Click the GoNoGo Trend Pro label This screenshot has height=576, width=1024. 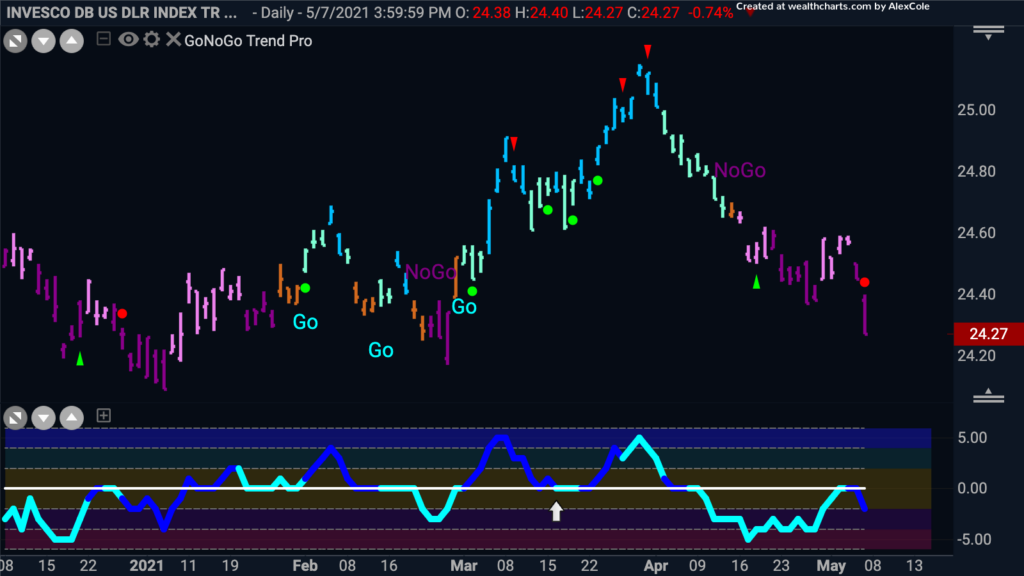click(248, 40)
